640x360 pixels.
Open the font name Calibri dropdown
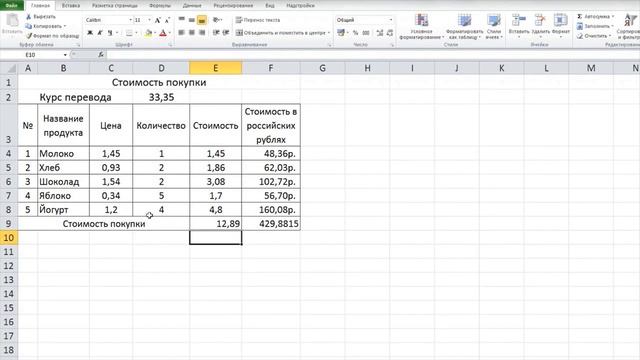130,20
